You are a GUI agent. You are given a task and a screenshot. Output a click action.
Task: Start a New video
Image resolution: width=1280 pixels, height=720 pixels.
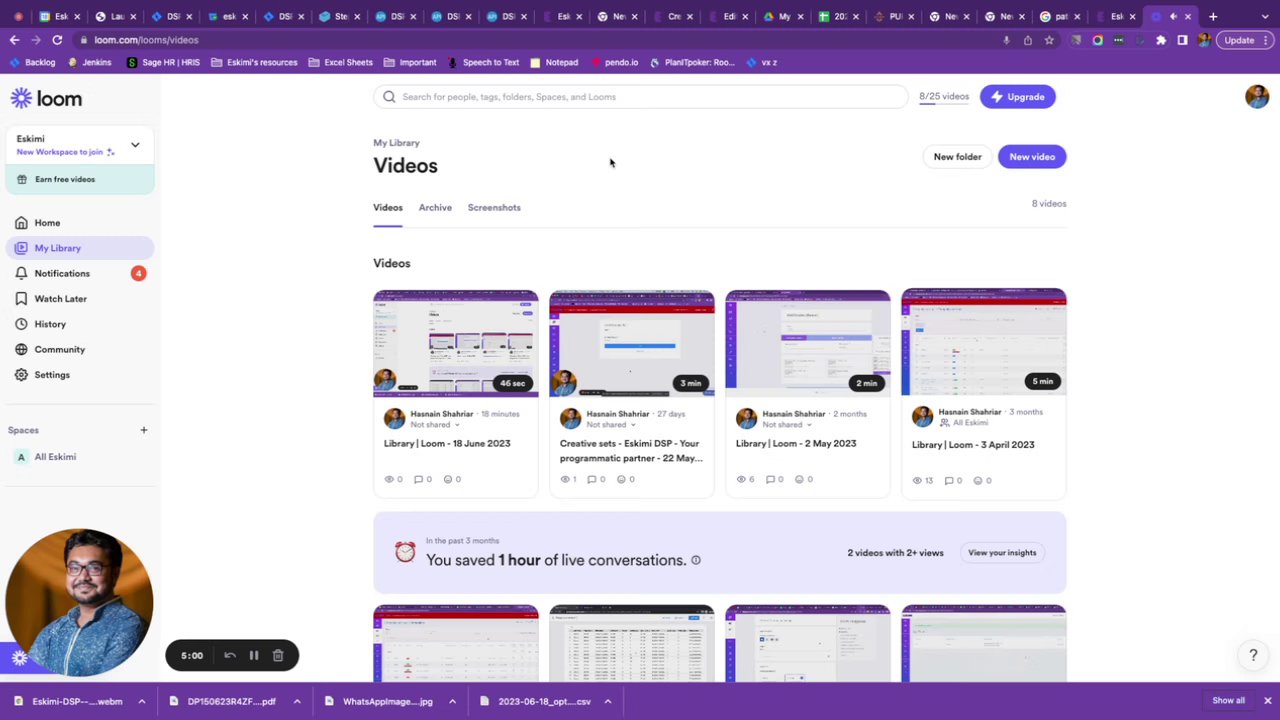[x=1032, y=157]
